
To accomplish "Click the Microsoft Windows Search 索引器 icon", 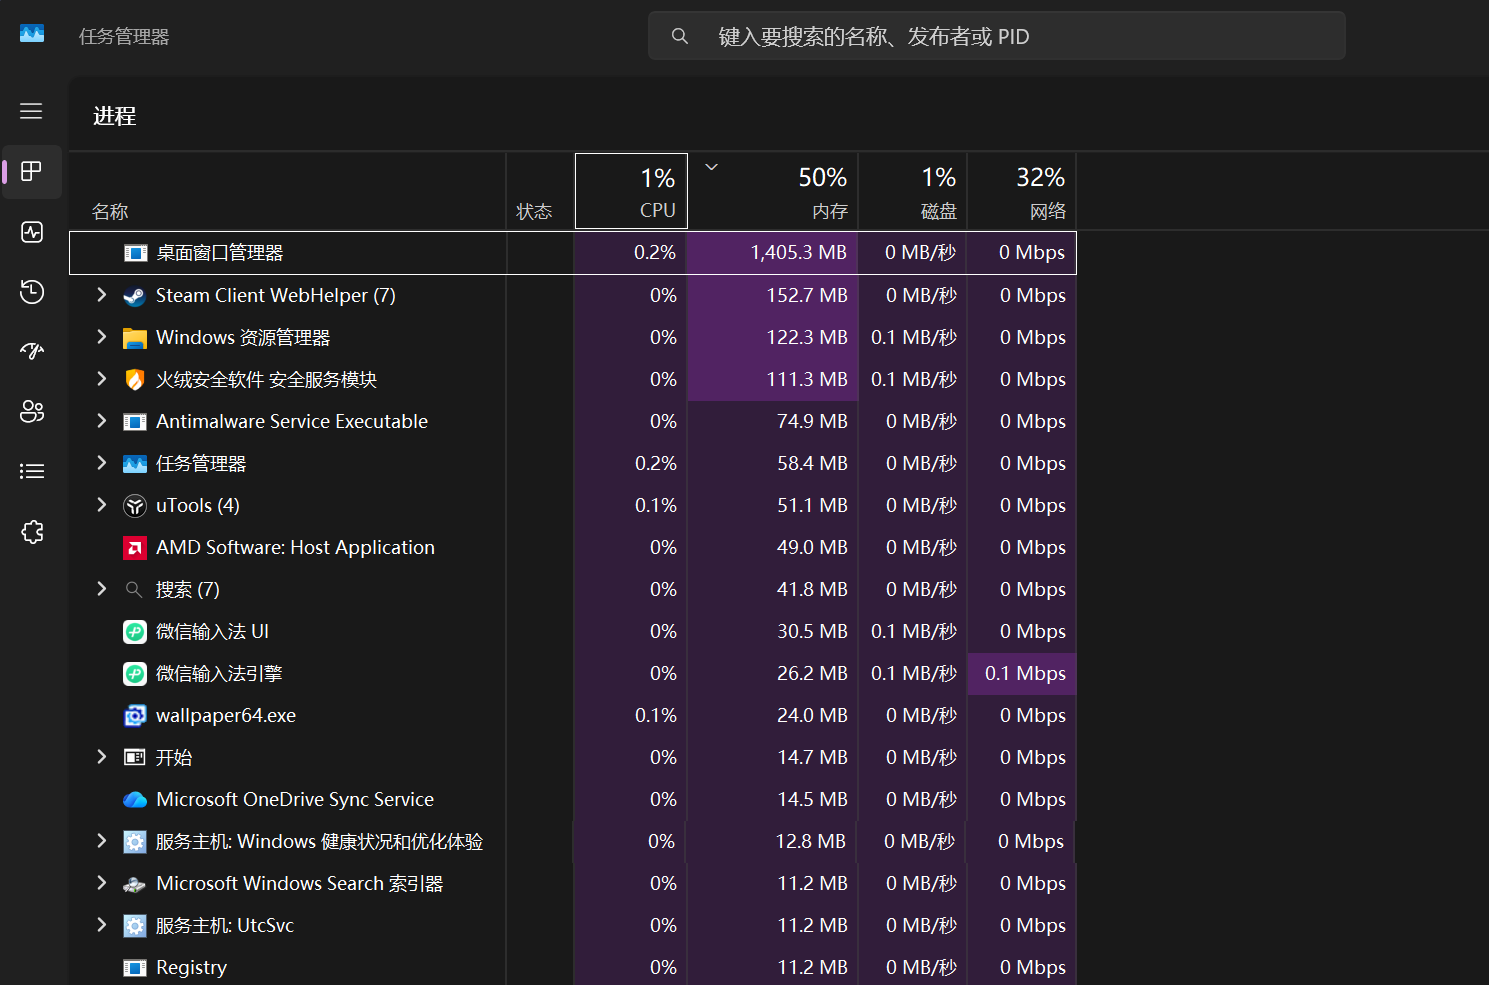I will tap(134, 884).
